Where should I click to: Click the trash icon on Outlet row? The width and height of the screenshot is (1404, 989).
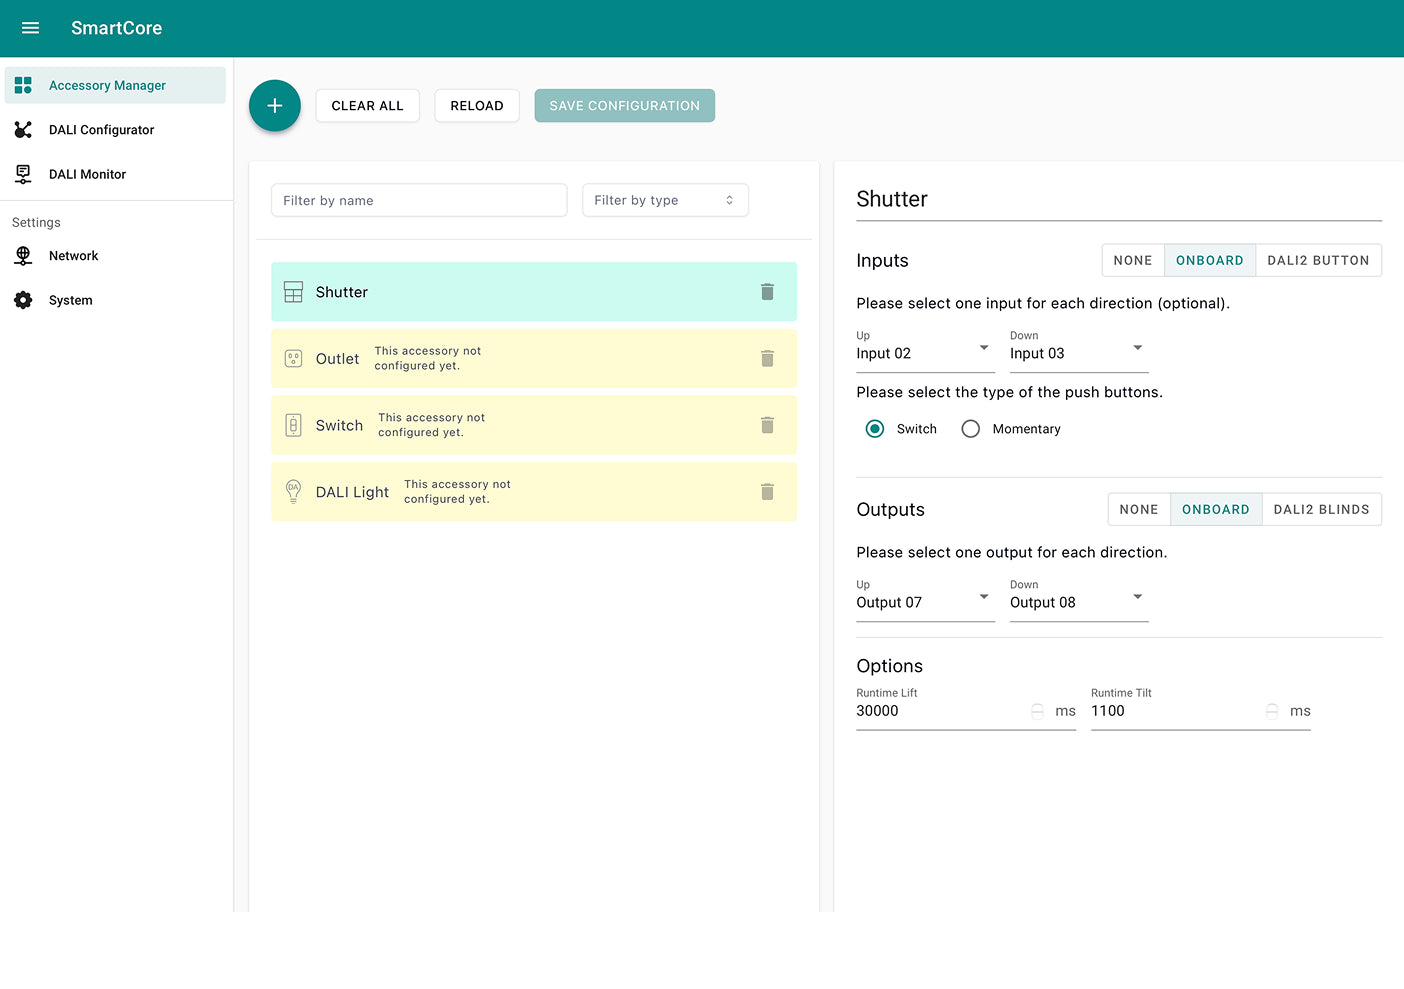767,358
